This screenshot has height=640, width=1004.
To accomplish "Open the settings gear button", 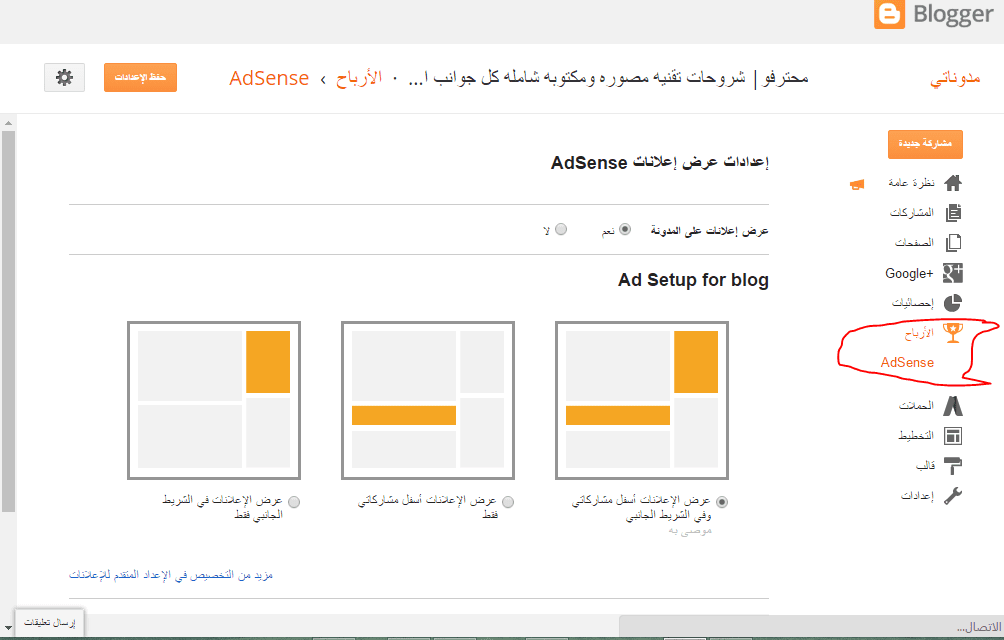I will point(64,77).
